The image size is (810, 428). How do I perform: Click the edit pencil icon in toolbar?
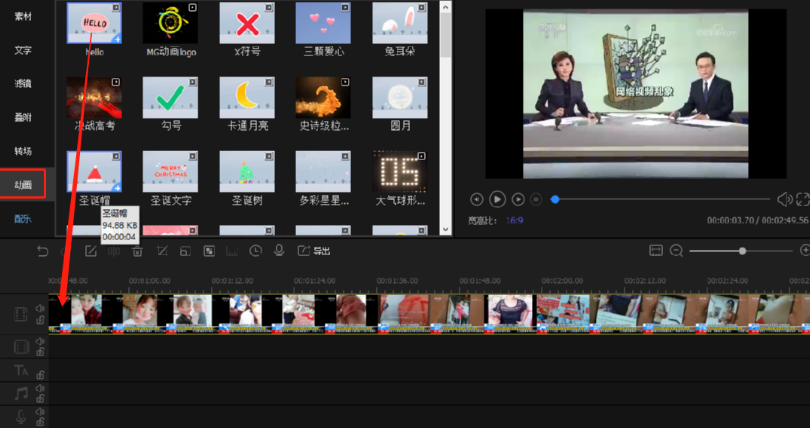(91, 251)
